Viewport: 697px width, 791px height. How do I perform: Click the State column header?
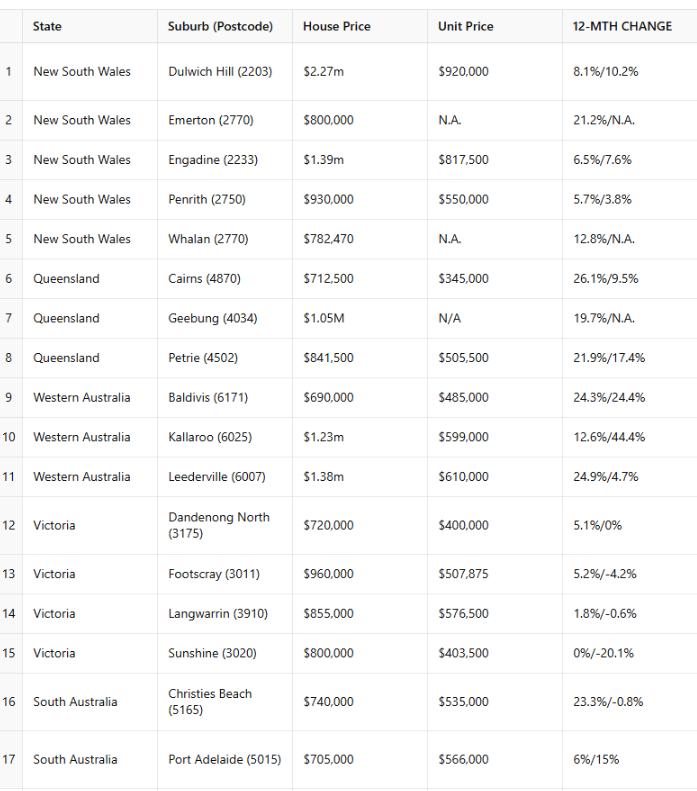(x=47, y=26)
